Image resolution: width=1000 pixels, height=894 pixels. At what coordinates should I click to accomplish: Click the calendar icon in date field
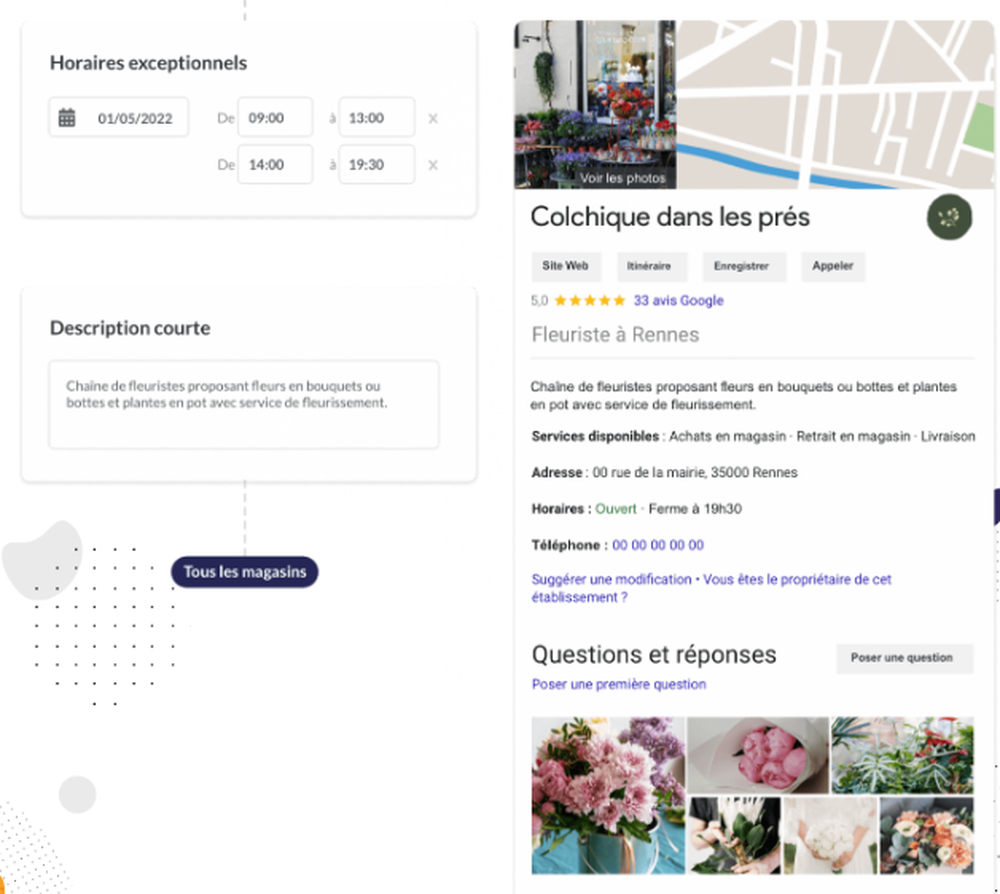click(67, 118)
